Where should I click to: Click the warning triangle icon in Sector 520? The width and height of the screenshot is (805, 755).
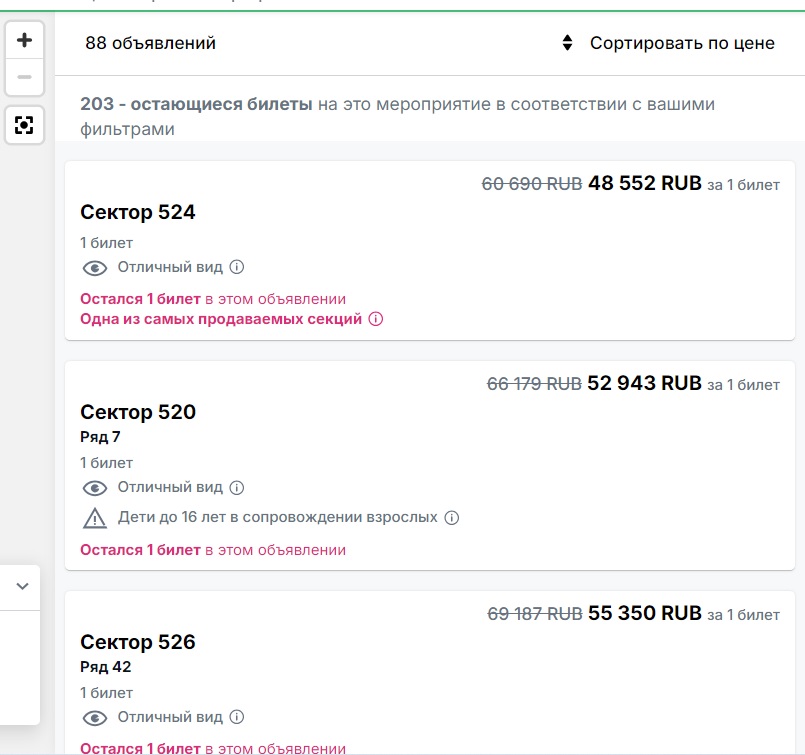point(95,518)
